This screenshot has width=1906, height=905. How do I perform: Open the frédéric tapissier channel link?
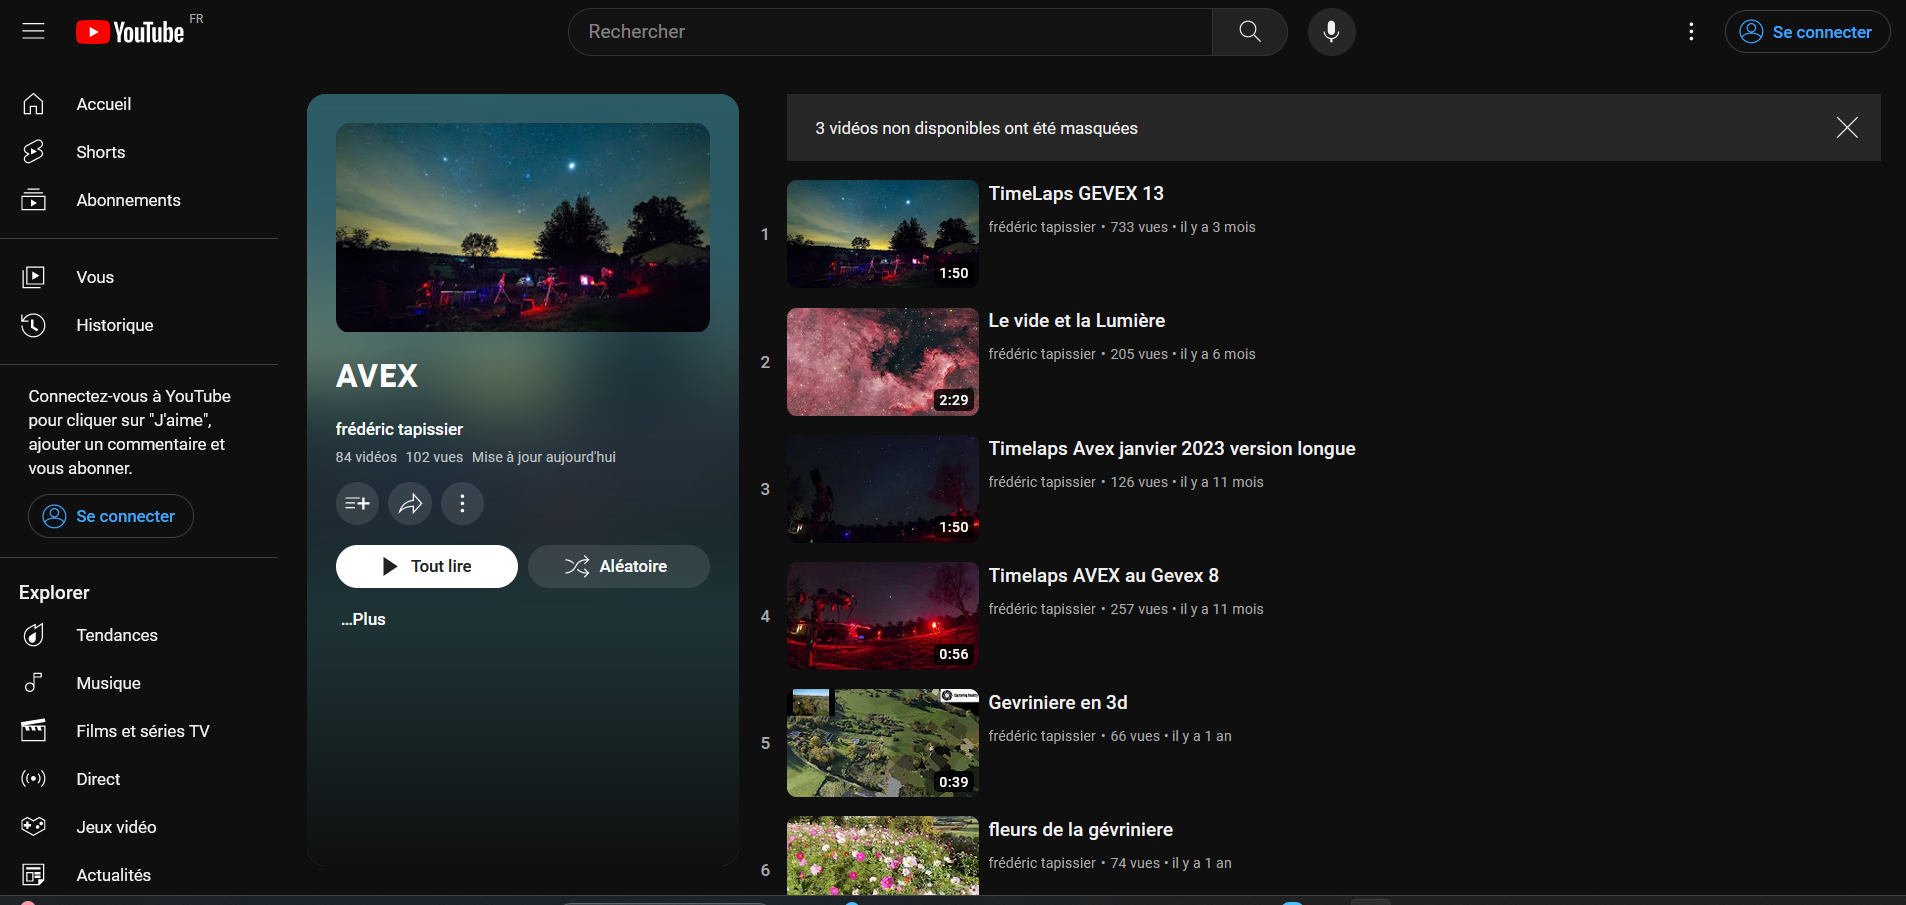pos(399,429)
